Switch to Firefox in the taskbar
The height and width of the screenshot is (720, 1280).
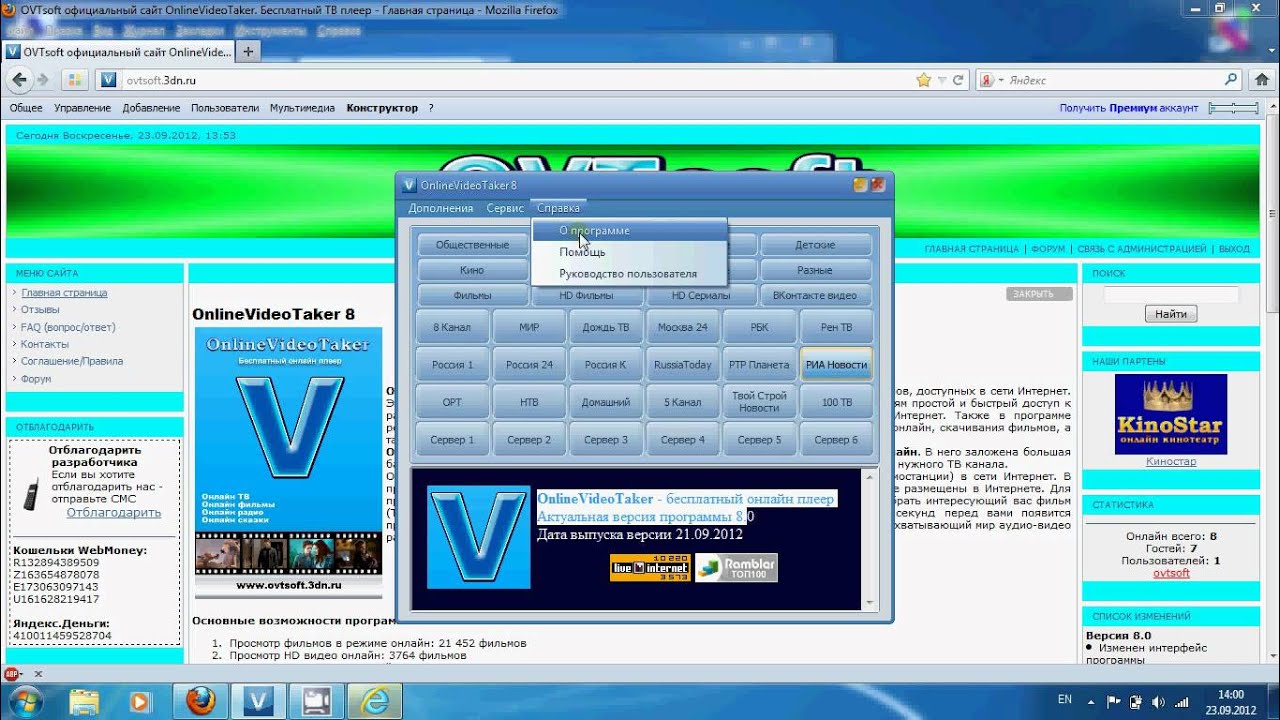pos(202,700)
